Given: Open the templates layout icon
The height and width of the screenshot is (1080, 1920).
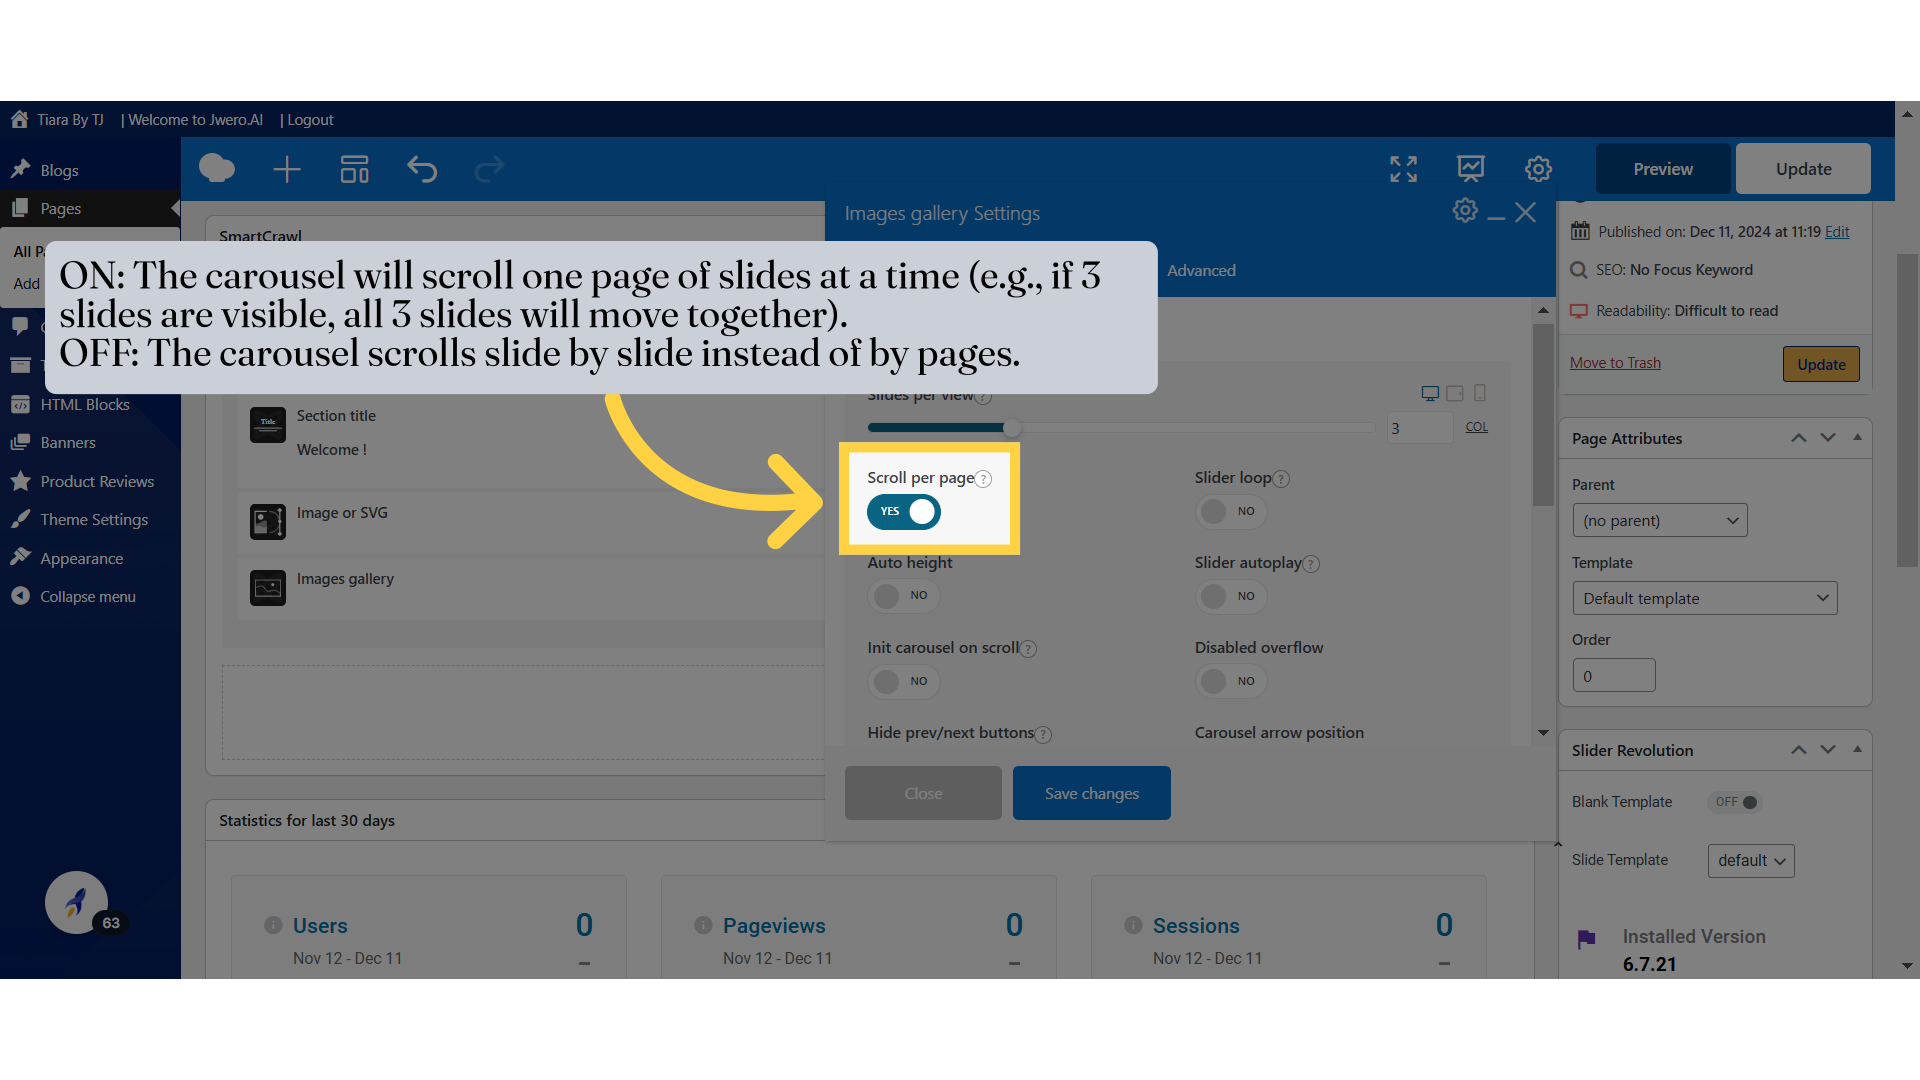Looking at the screenshot, I should 354,169.
